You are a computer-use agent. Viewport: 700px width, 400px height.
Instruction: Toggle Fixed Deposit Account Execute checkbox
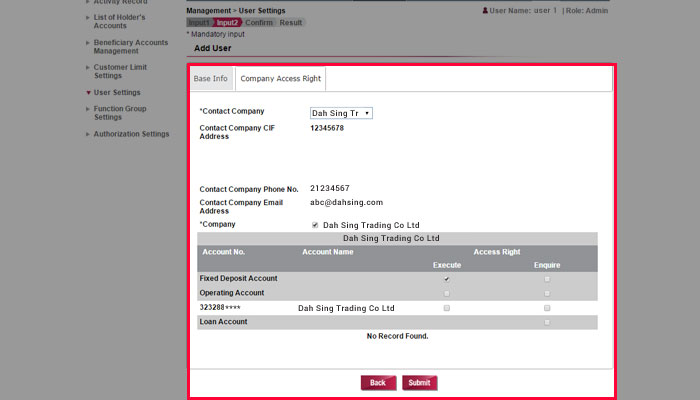[447, 279]
